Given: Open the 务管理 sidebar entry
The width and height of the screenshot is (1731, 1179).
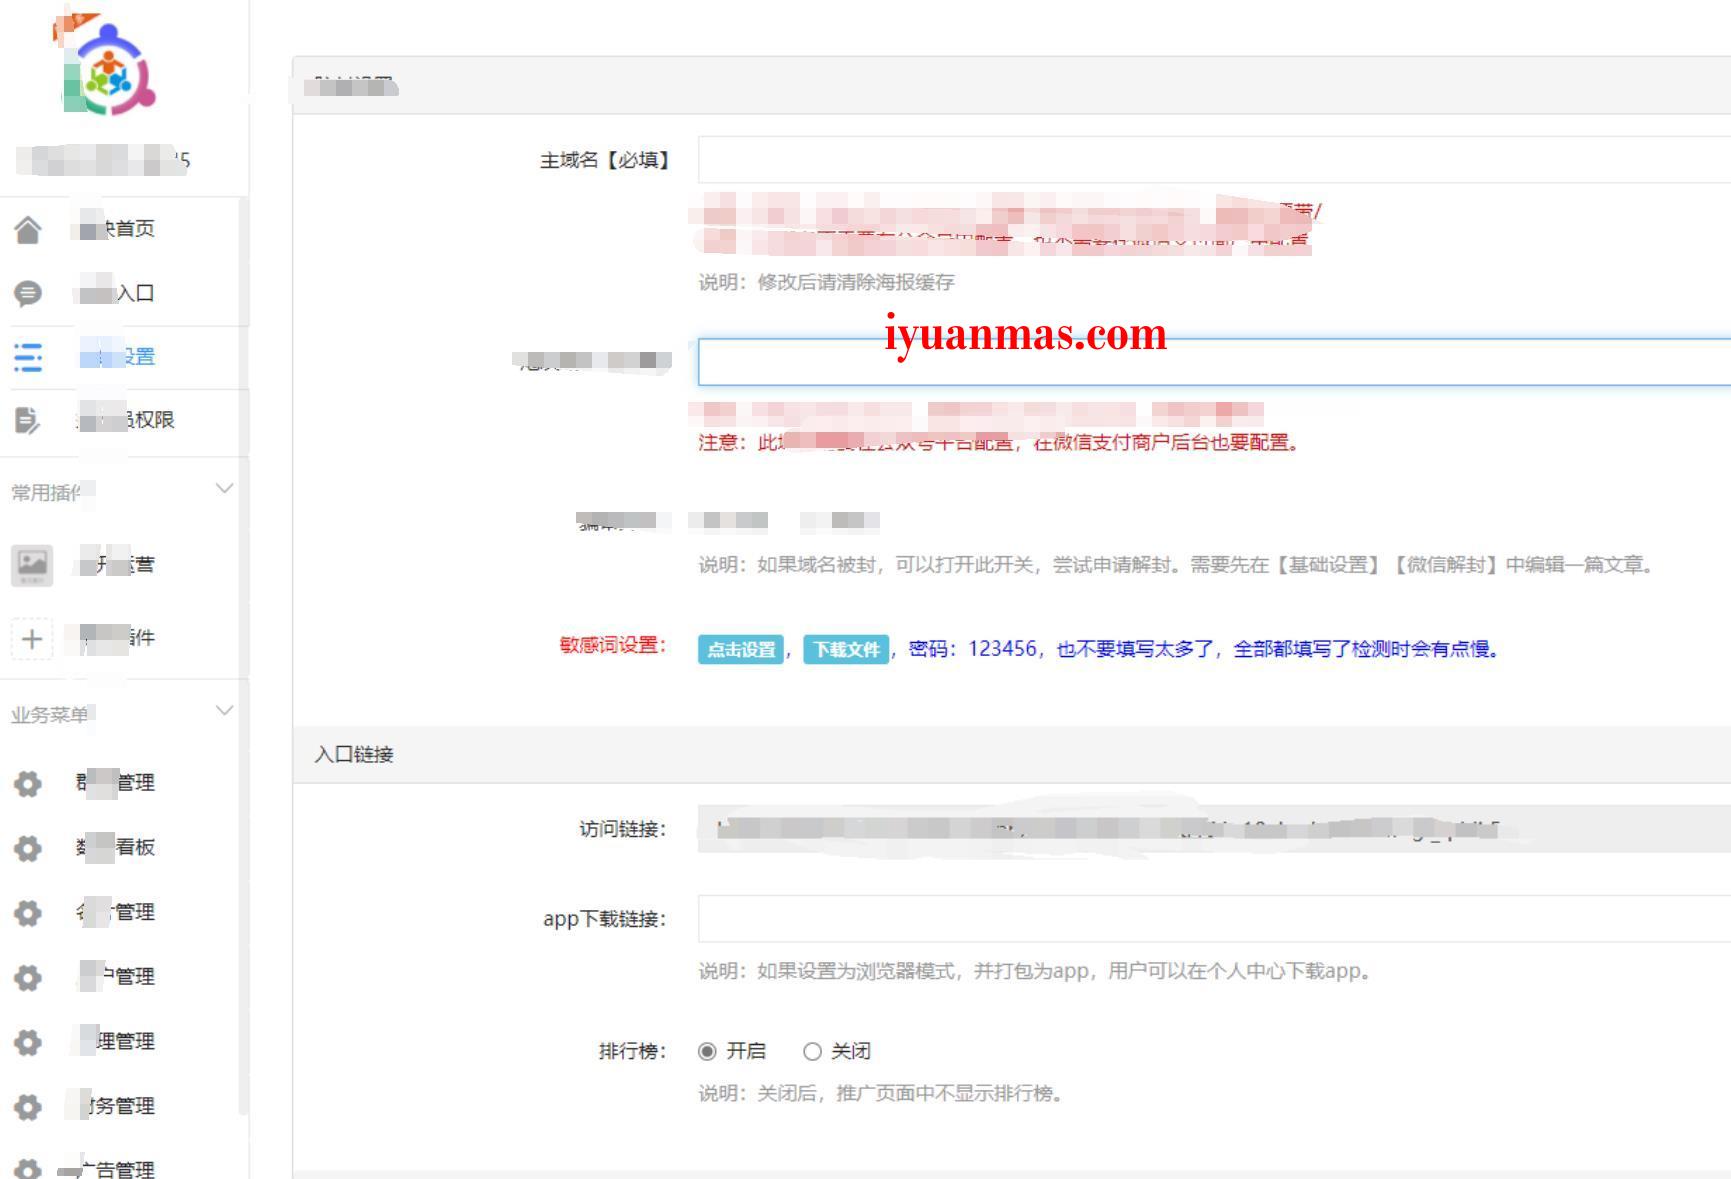Looking at the screenshot, I should (124, 1106).
